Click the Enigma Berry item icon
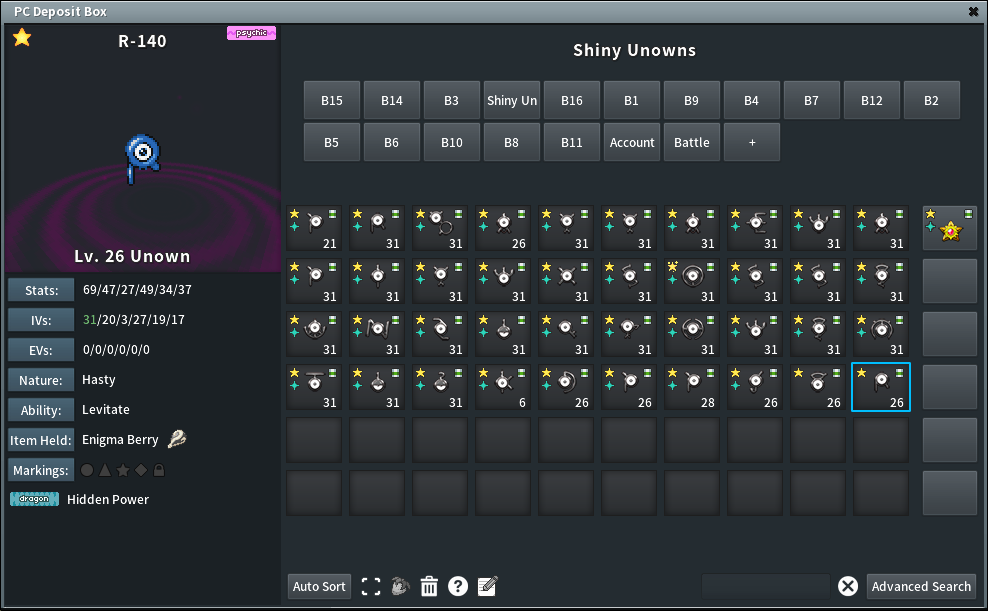Screen dimensions: 988x611 pyautogui.click(x=177, y=439)
